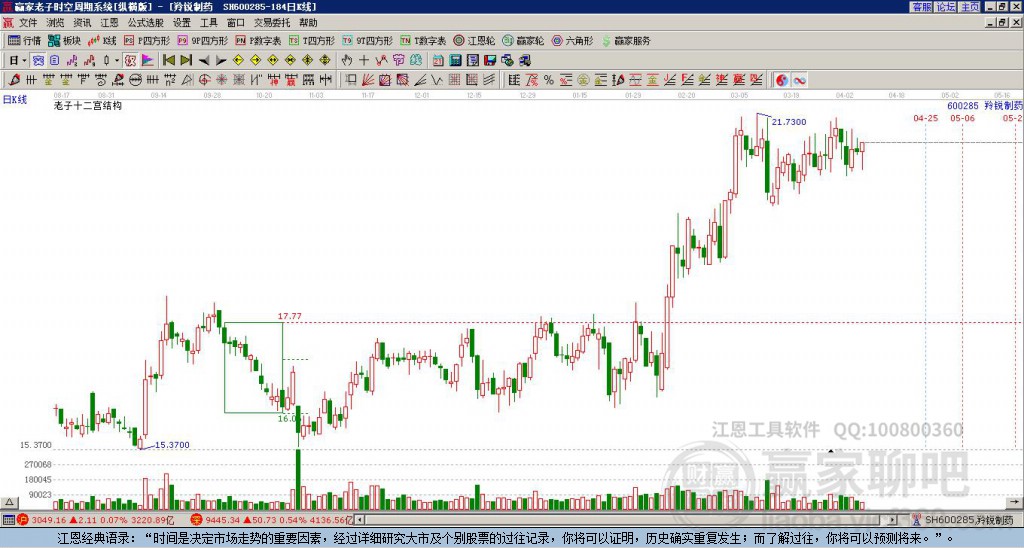Open the 行情 quotes view
Screen dimensions: 1024x548
pyautogui.click(x=25, y=40)
